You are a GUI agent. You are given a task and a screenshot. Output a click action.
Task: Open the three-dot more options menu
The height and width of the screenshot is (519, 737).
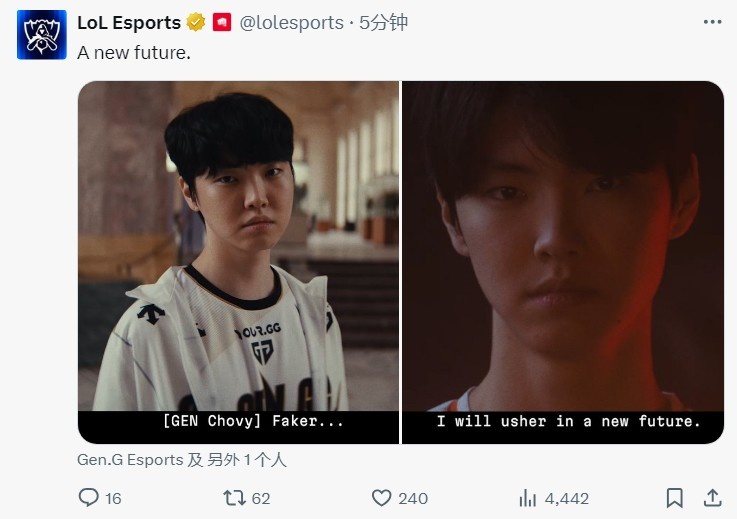click(713, 22)
